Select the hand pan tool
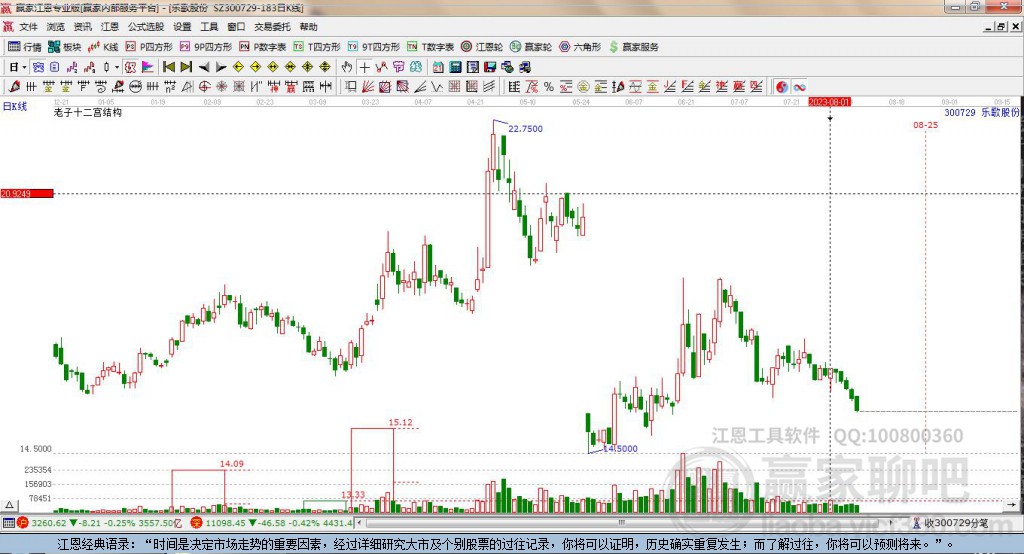 [347, 67]
